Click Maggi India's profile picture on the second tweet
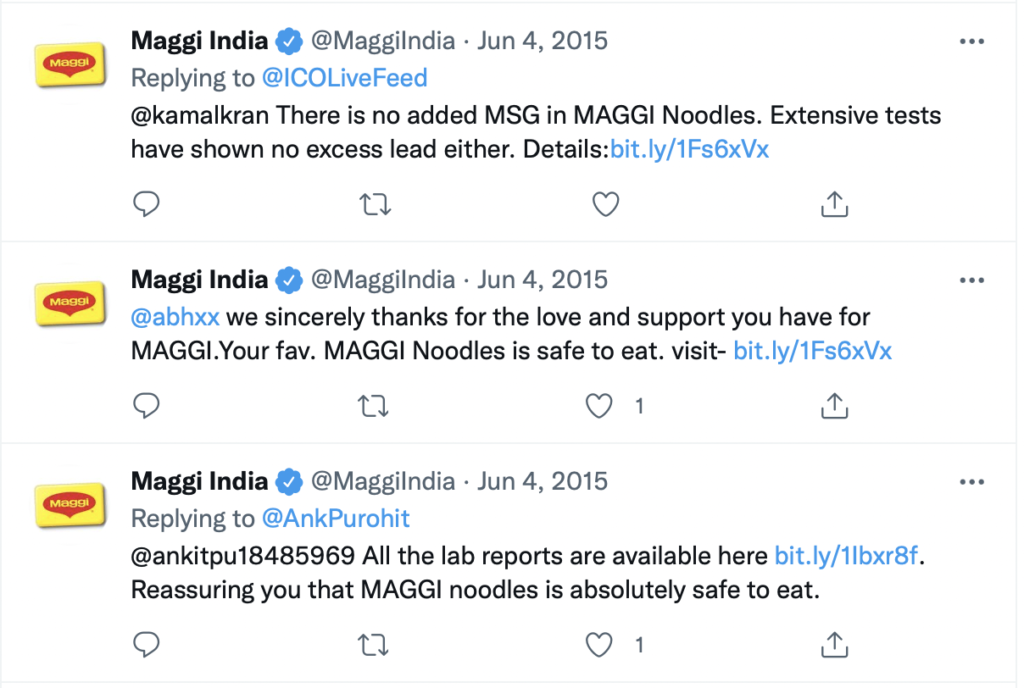 click(69, 304)
